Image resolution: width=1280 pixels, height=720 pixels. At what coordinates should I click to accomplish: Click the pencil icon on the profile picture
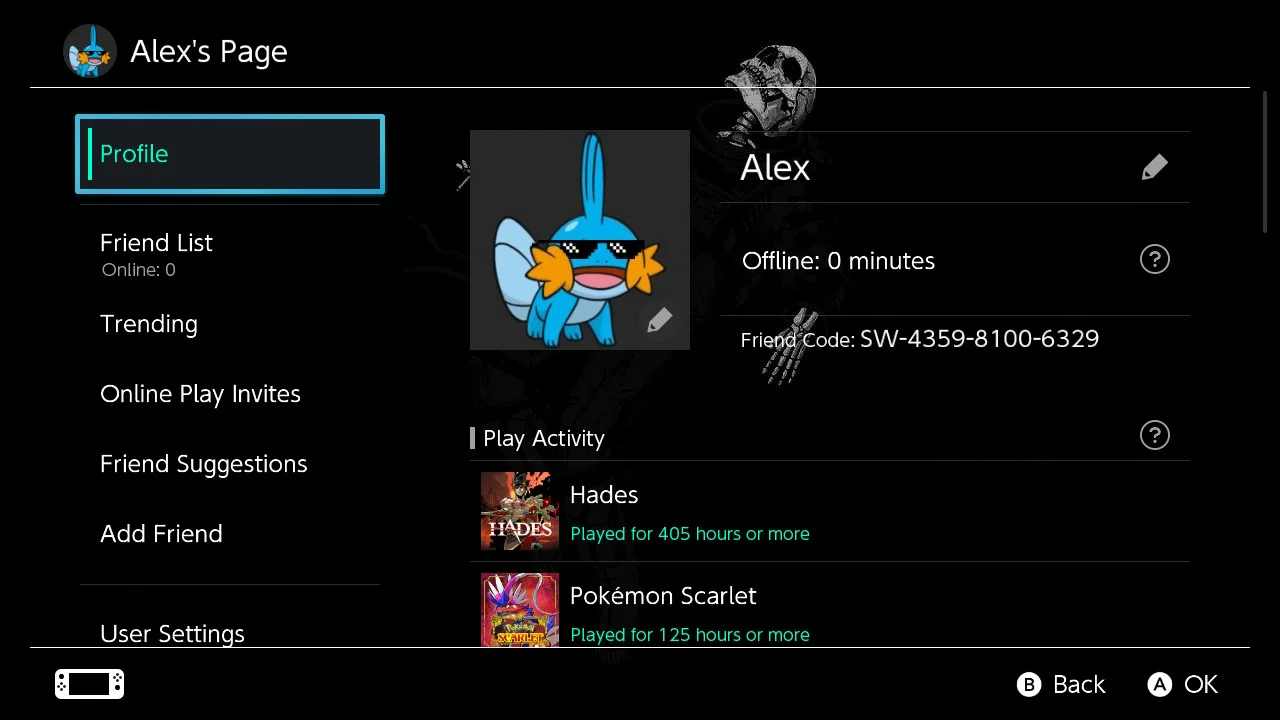tap(659, 320)
